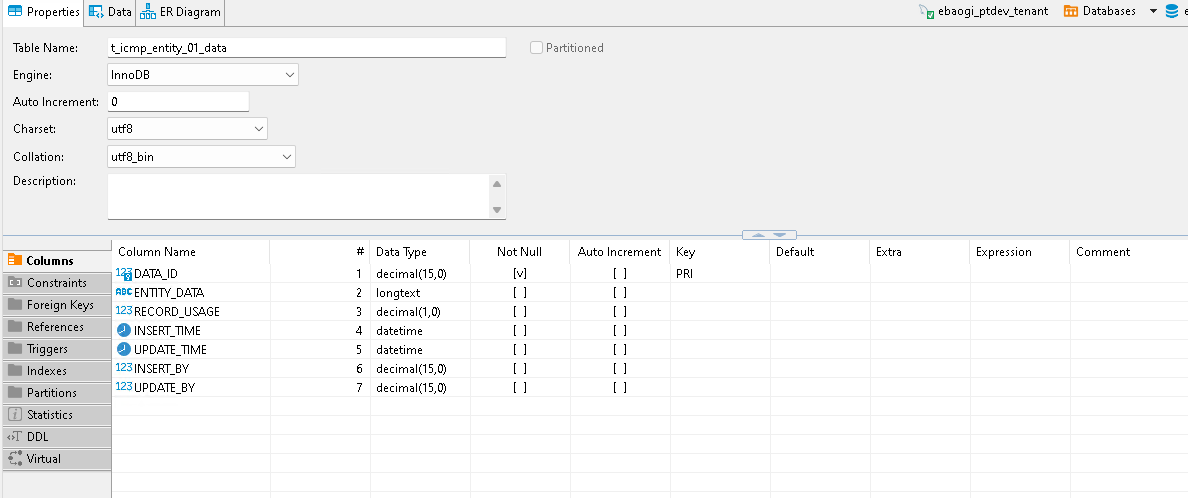
Task: Click the Description text area
Action: click(300, 196)
